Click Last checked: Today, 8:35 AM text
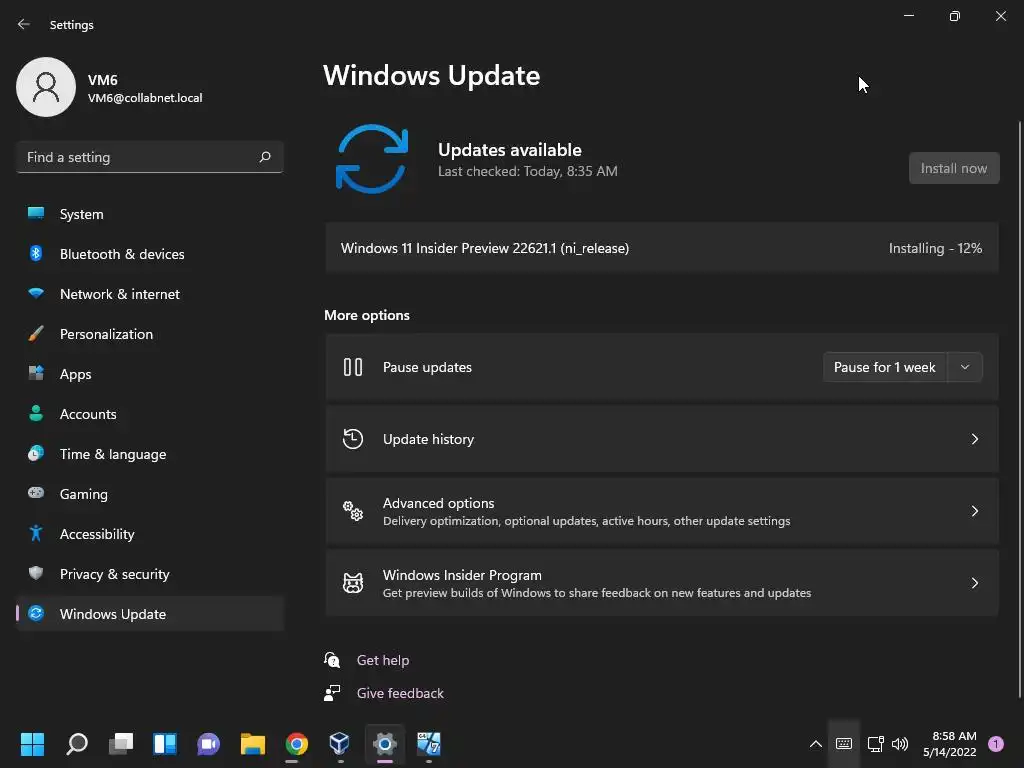The image size is (1024, 768). tap(528, 171)
